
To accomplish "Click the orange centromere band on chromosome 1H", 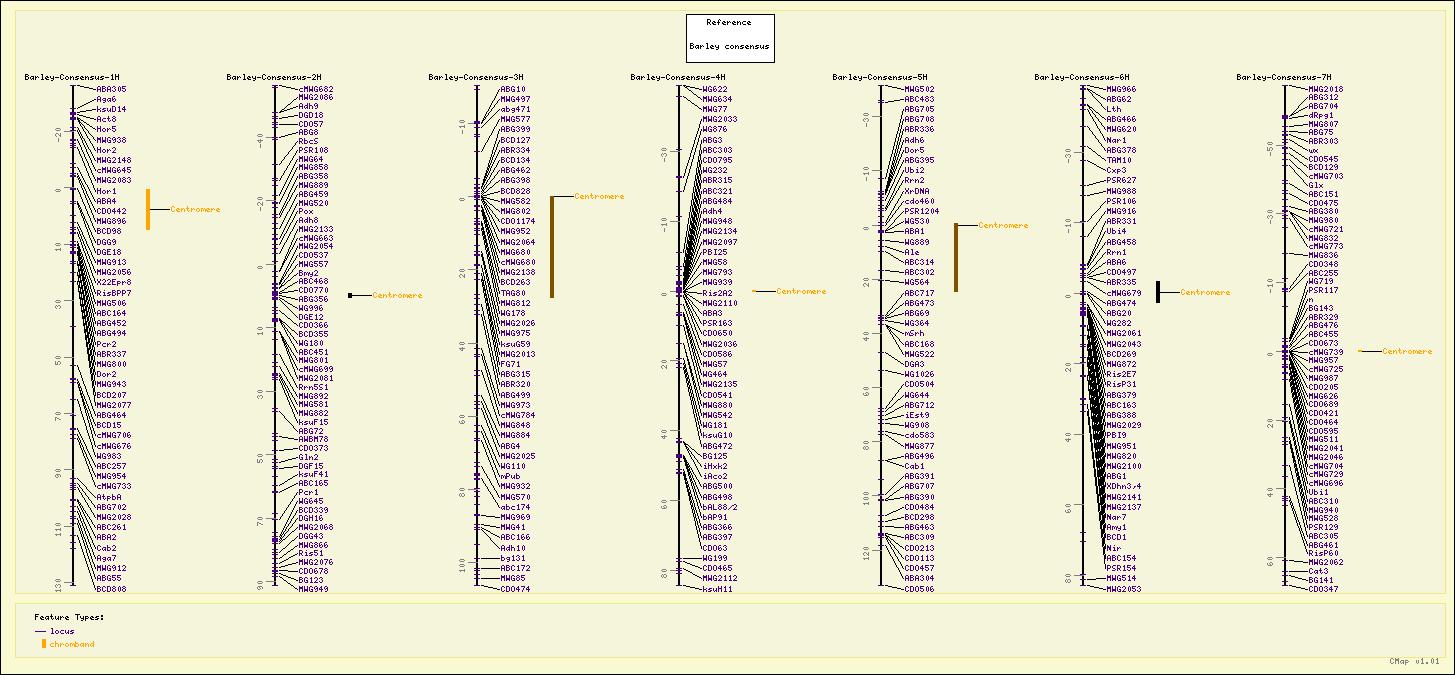I will pos(148,210).
